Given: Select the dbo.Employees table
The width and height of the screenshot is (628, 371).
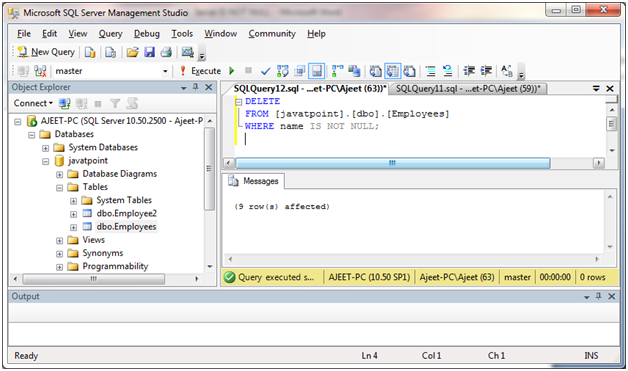Looking at the screenshot, I should [126, 227].
